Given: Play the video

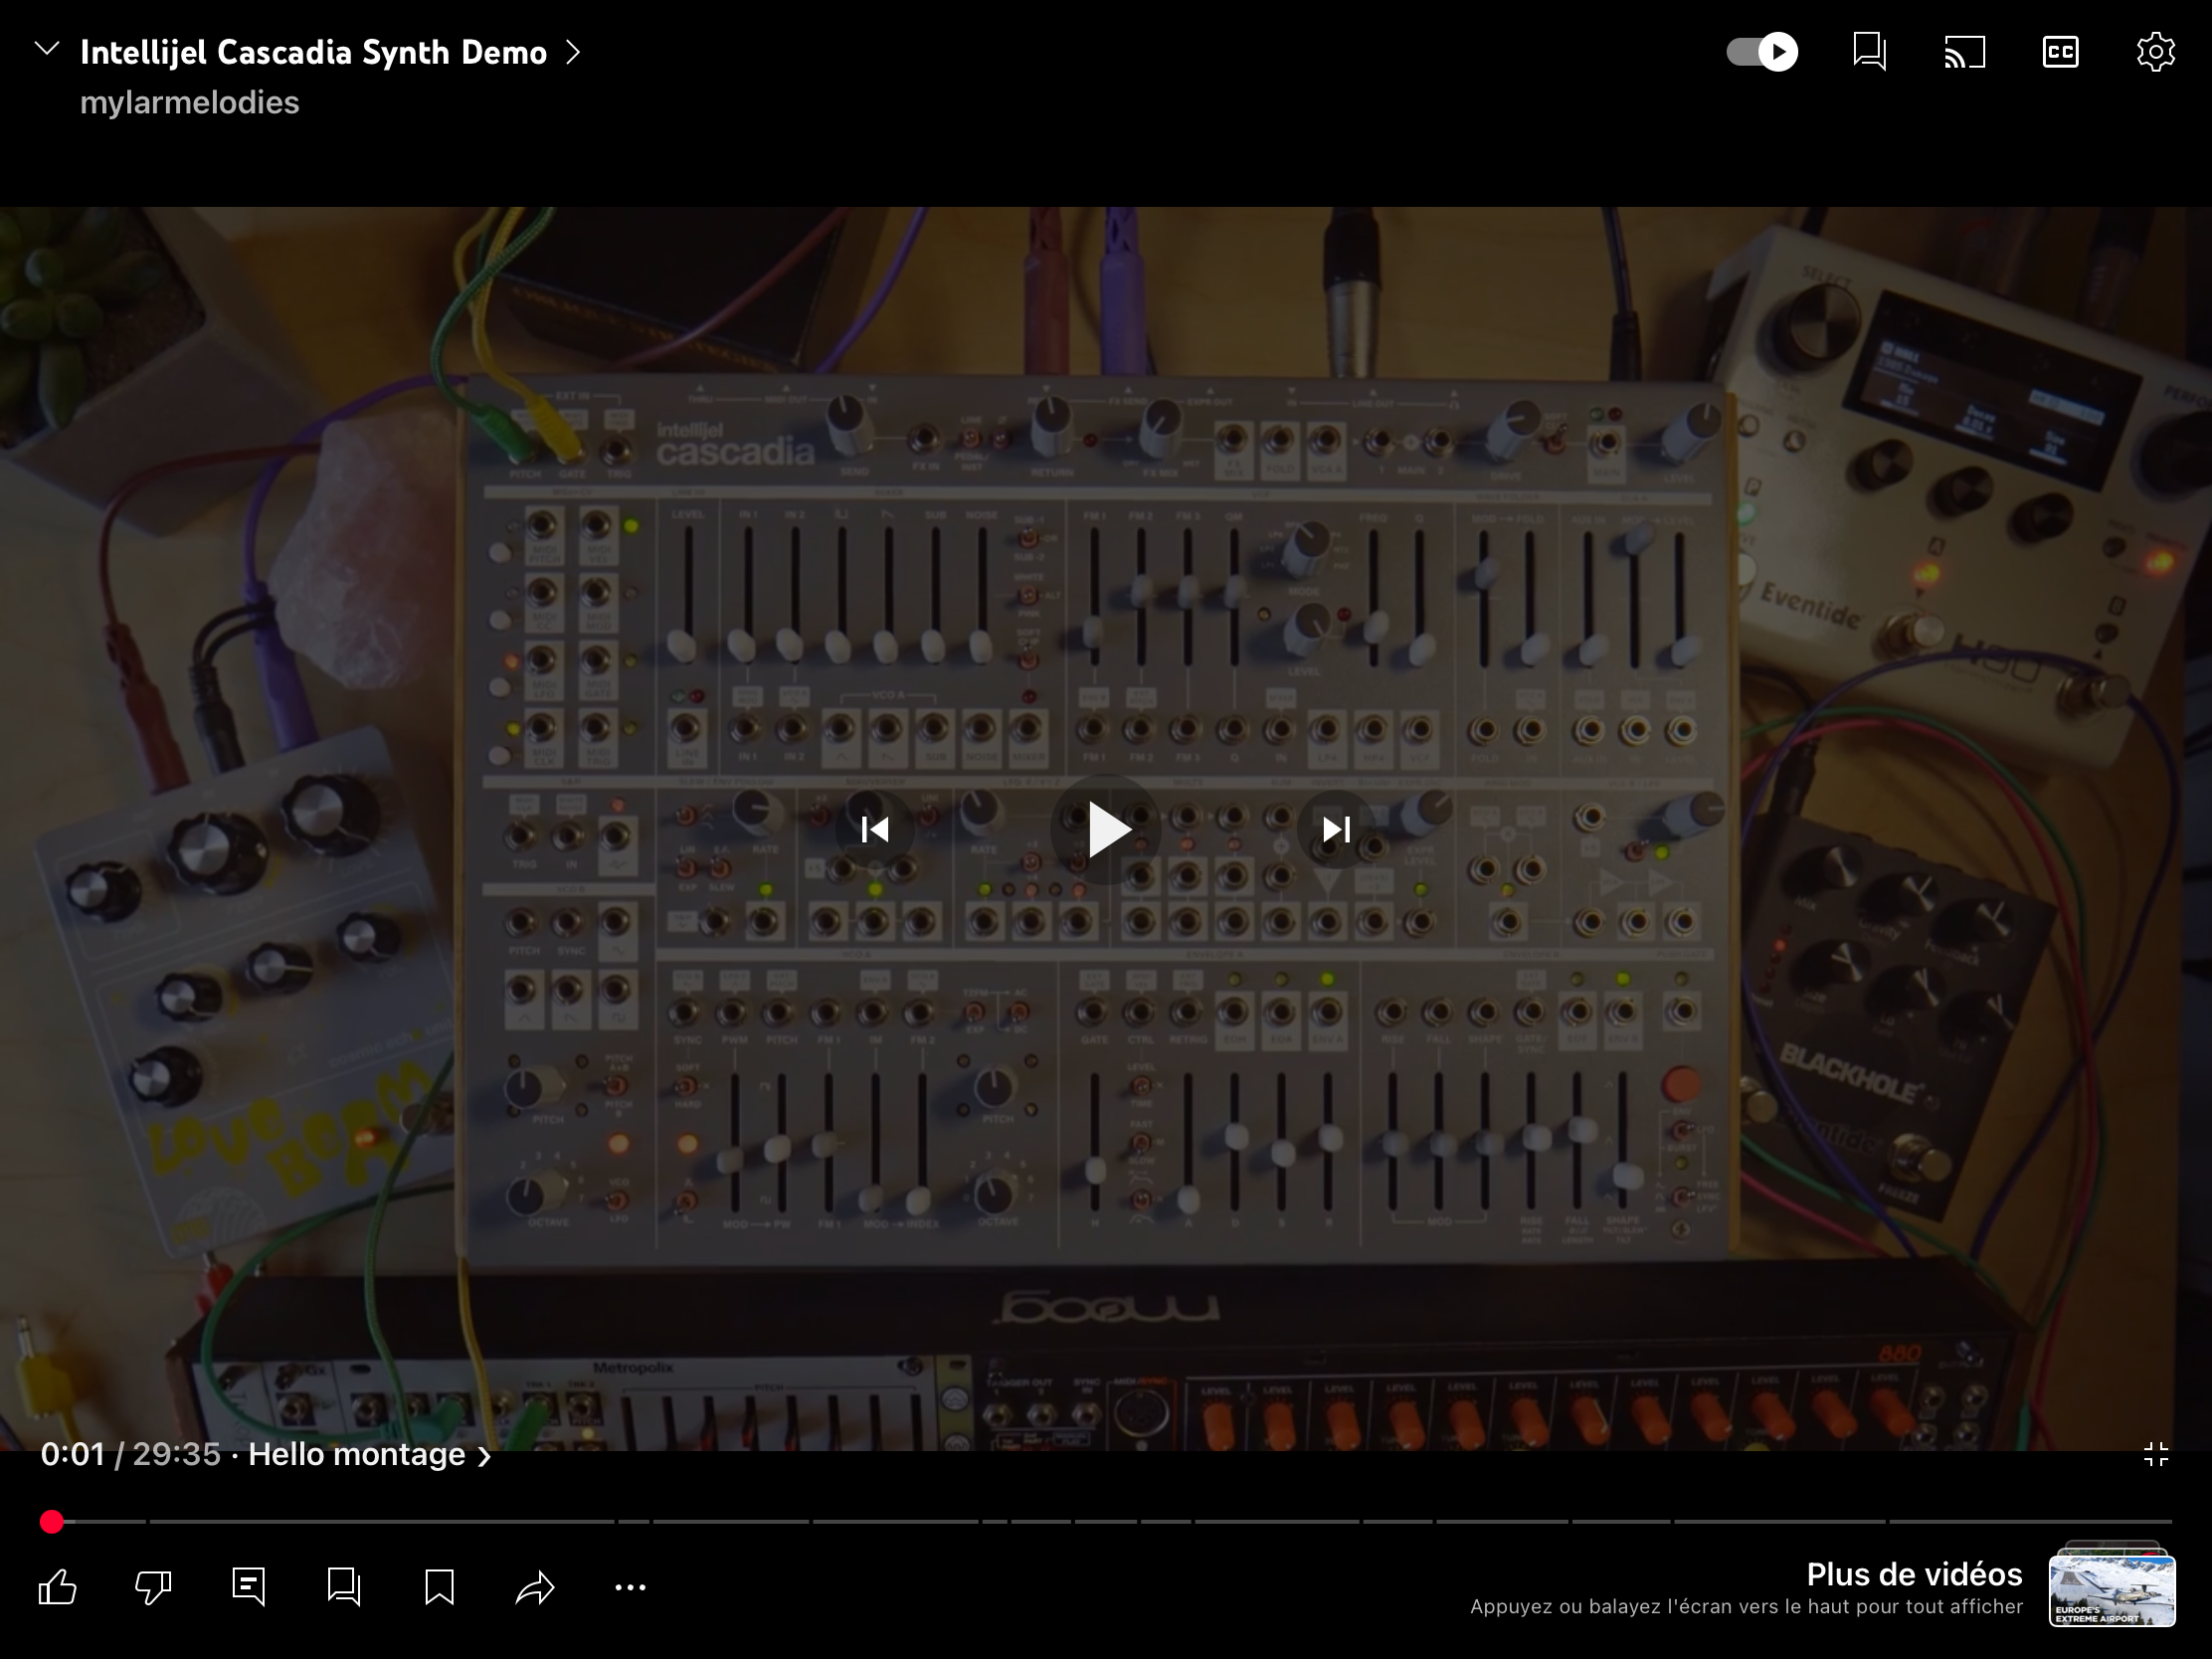Looking at the screenshot, I should [x=1106, y=829].
